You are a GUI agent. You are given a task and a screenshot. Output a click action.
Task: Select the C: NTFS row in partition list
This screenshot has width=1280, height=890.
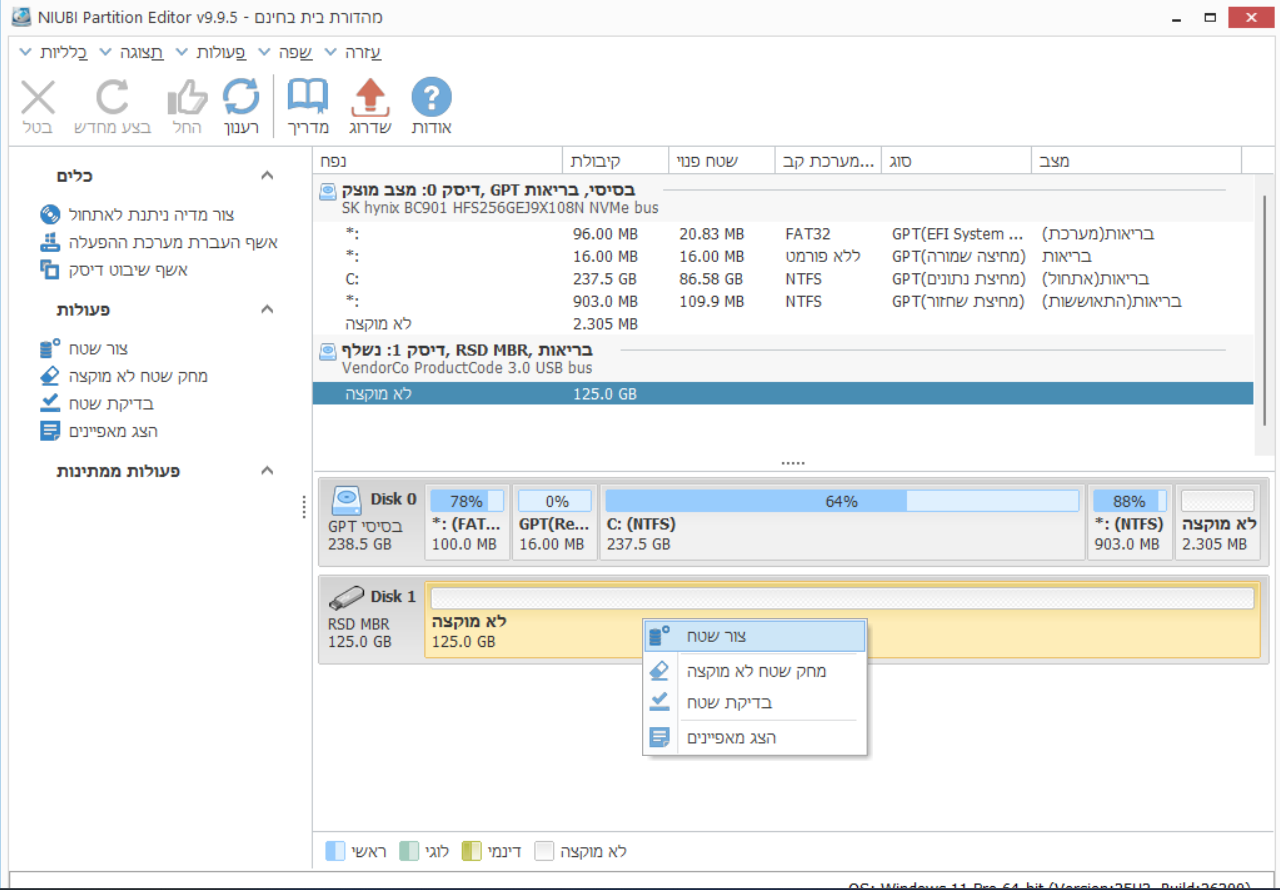point(600,279)
